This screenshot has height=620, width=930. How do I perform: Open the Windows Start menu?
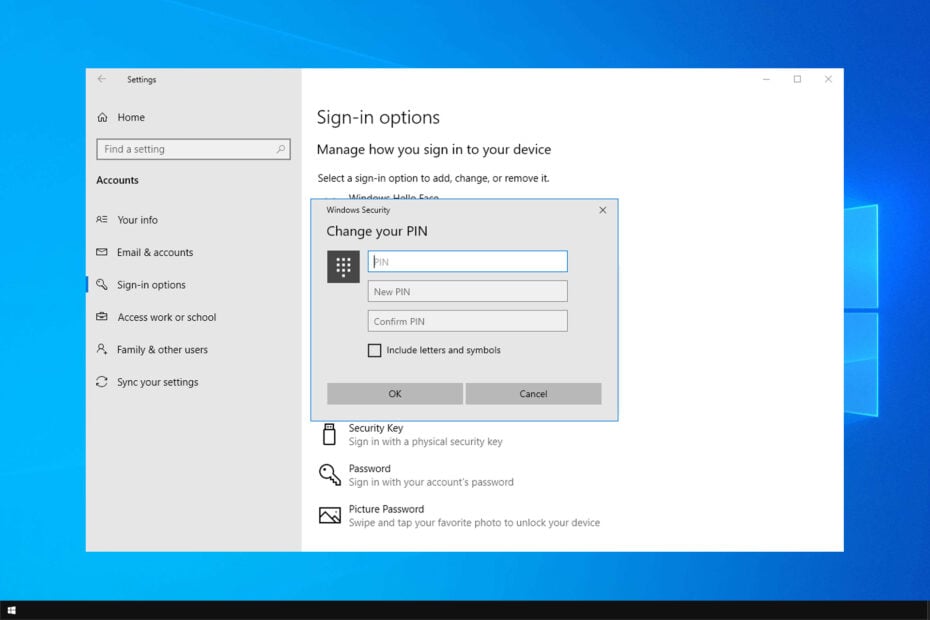(14, 607)
